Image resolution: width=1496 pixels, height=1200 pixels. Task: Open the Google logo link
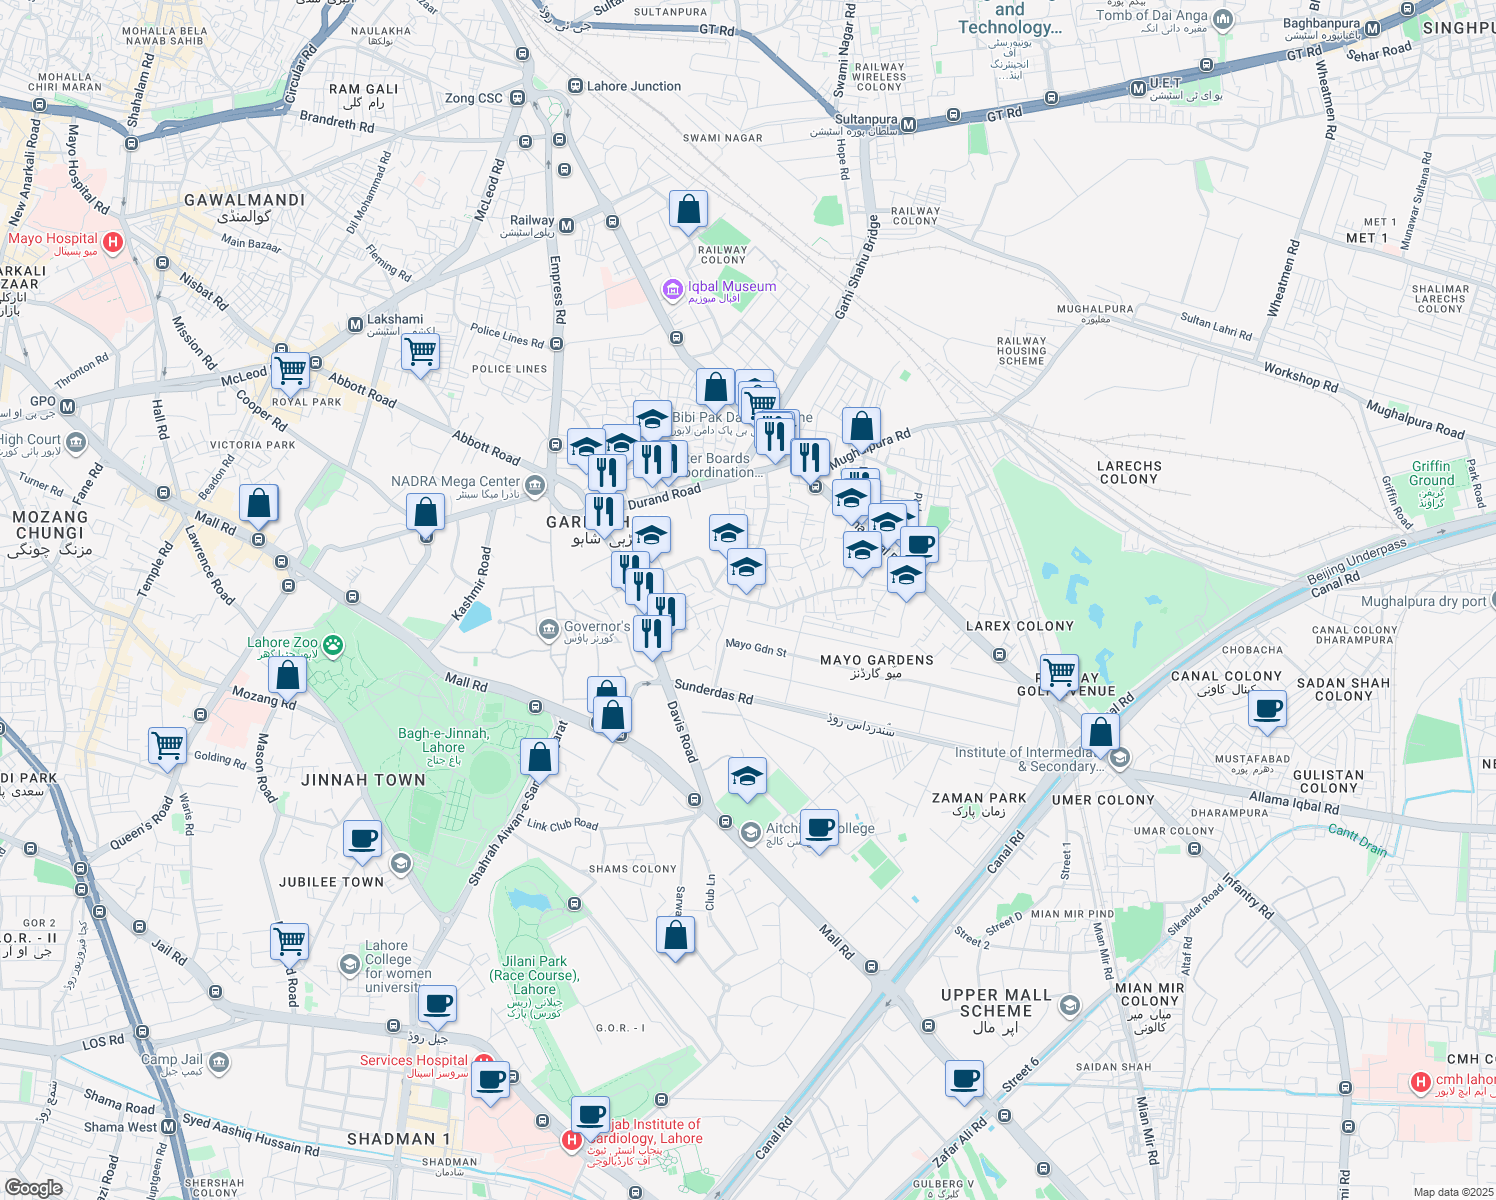tap(33, 1187)
